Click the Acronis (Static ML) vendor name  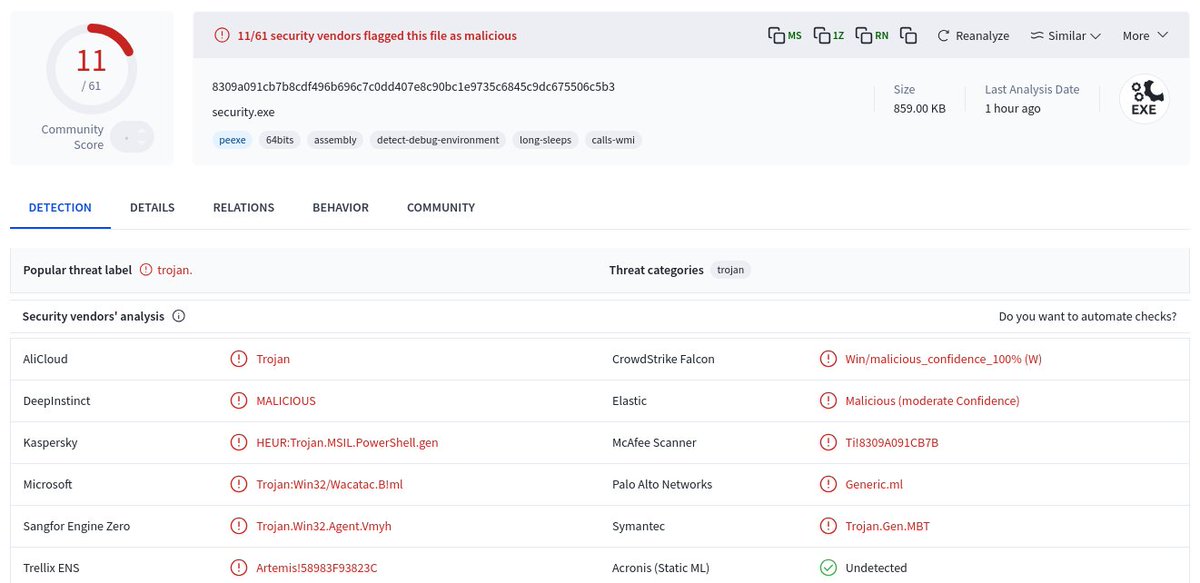660,568
